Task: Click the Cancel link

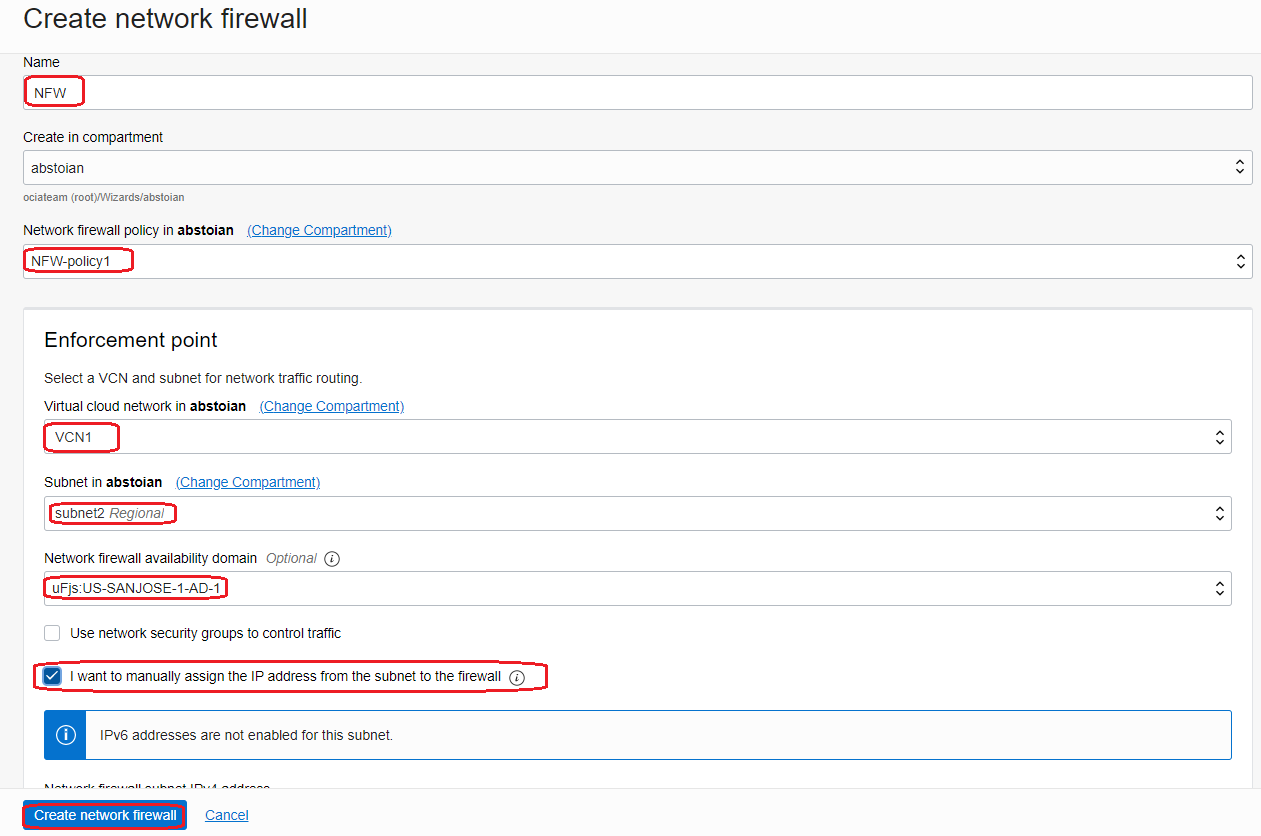Action: click(x=227, y=815)
